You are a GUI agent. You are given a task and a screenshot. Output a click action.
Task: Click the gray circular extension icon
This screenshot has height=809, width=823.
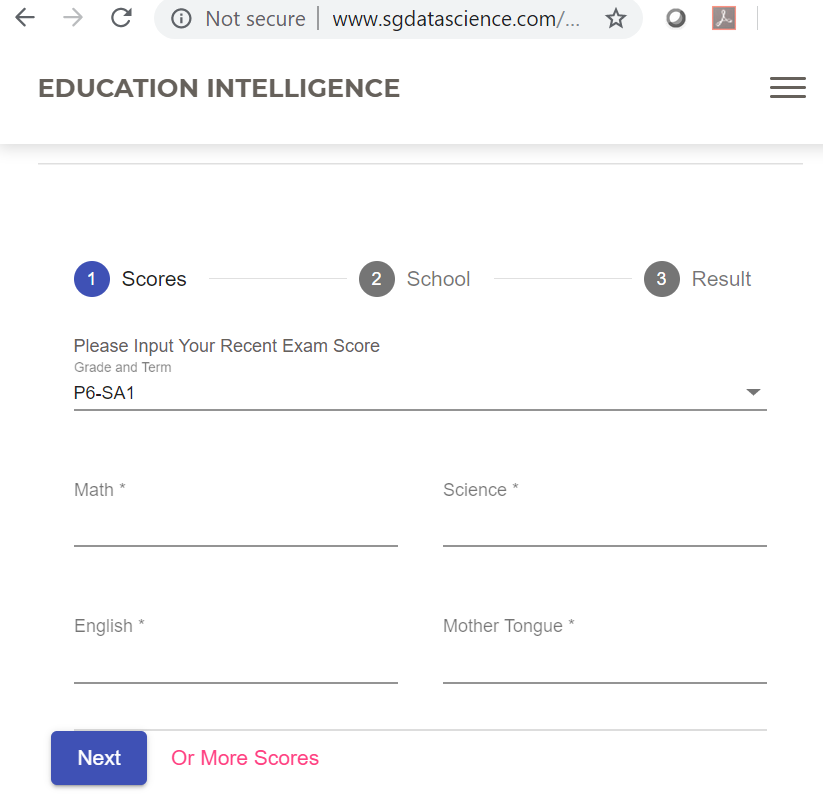point(676,19)
